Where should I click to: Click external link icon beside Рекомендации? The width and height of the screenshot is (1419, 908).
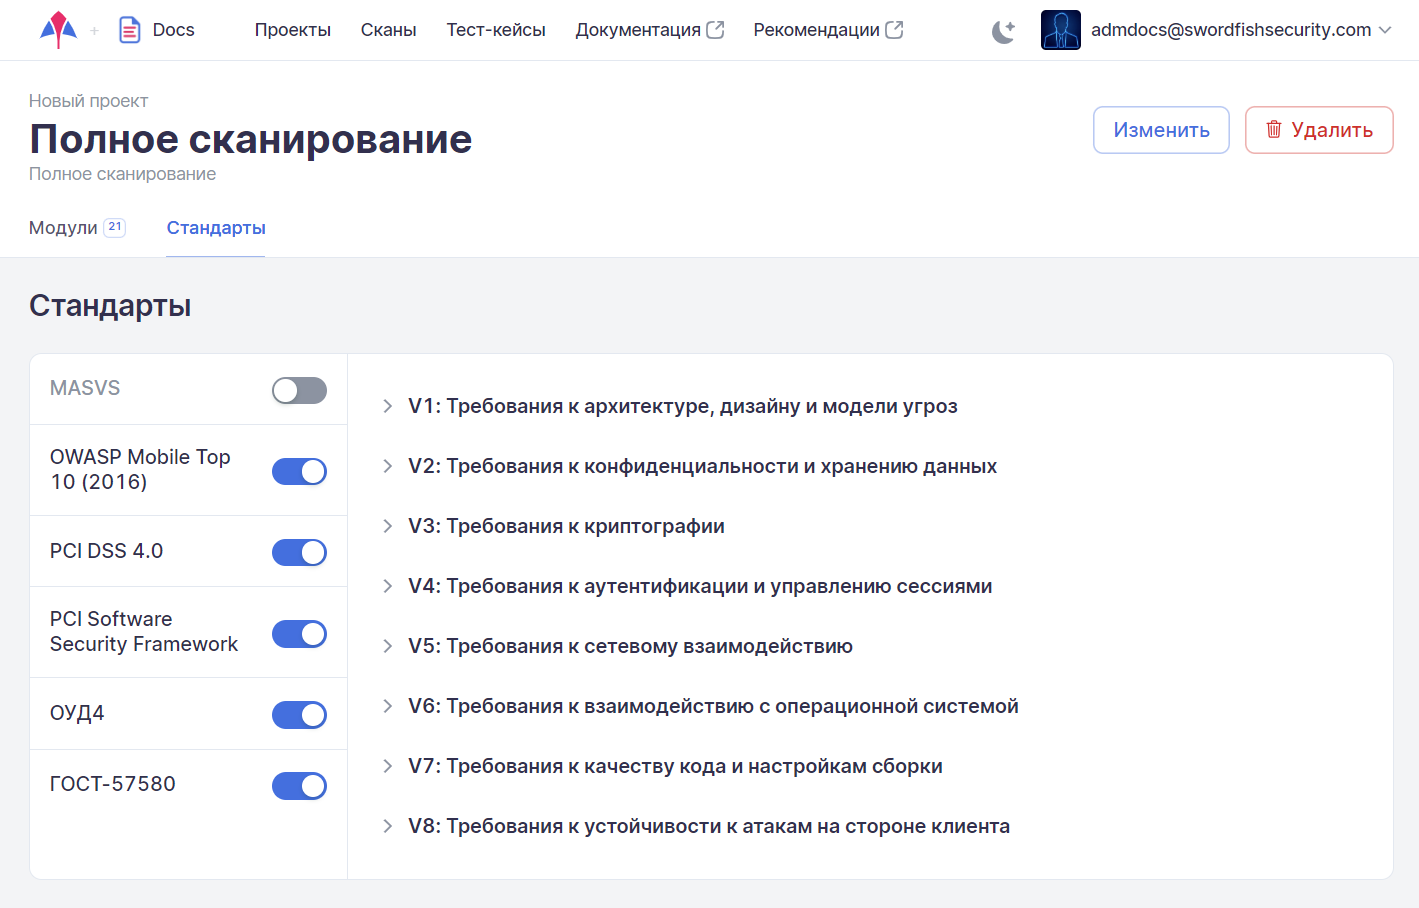[894, 30]
